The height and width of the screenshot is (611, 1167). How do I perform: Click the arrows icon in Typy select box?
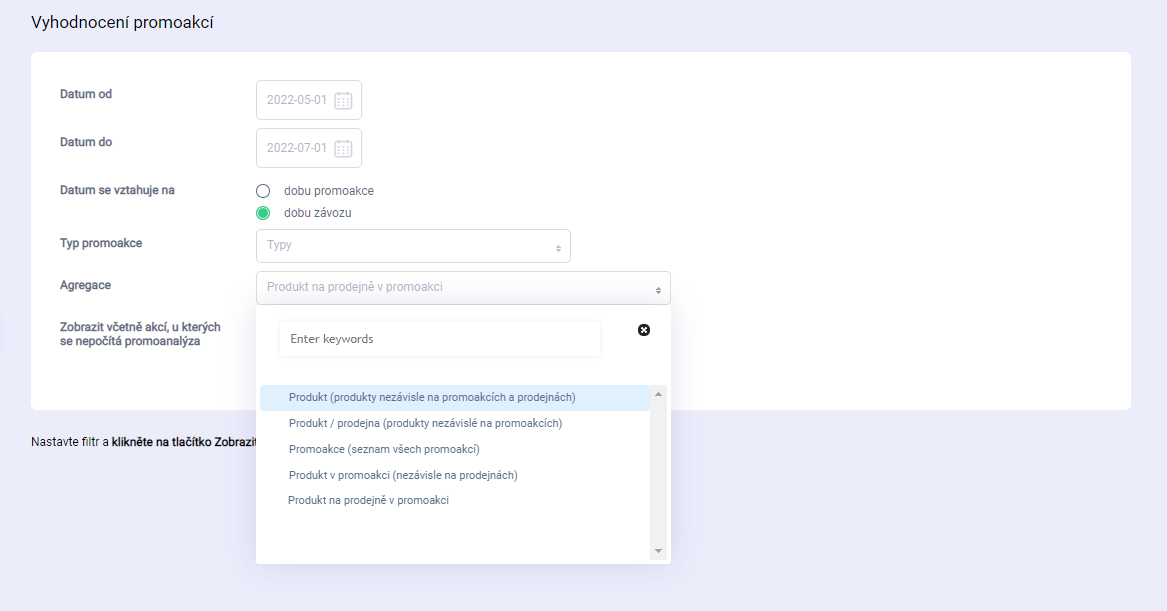[x=559, y=247]
